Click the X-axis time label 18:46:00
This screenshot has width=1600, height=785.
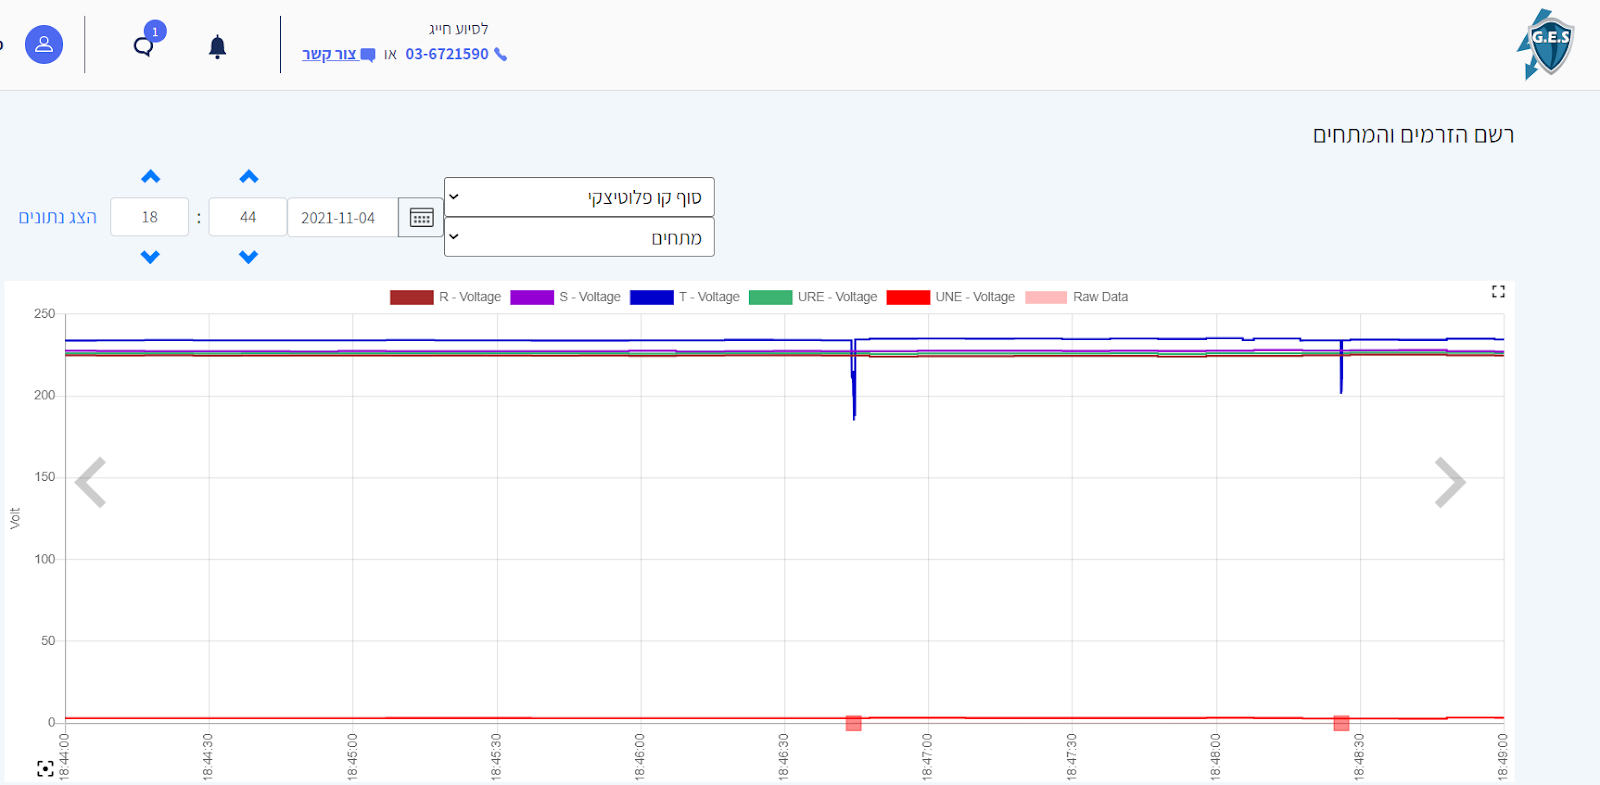(x=640, y=756)
